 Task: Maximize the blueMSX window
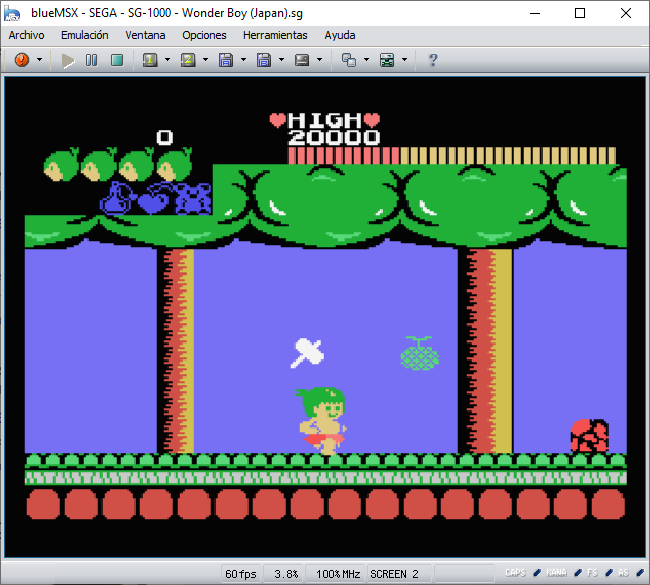[x=580, y=13]
